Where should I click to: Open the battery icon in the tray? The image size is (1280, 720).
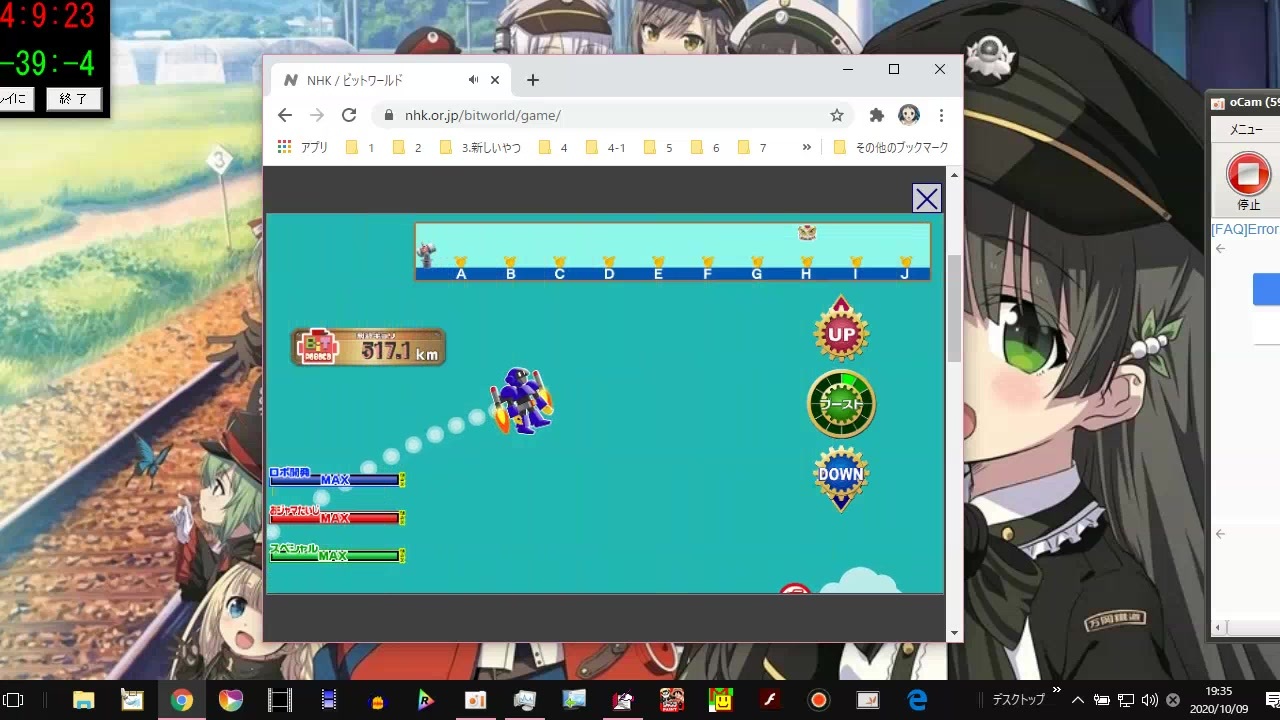1101,700
